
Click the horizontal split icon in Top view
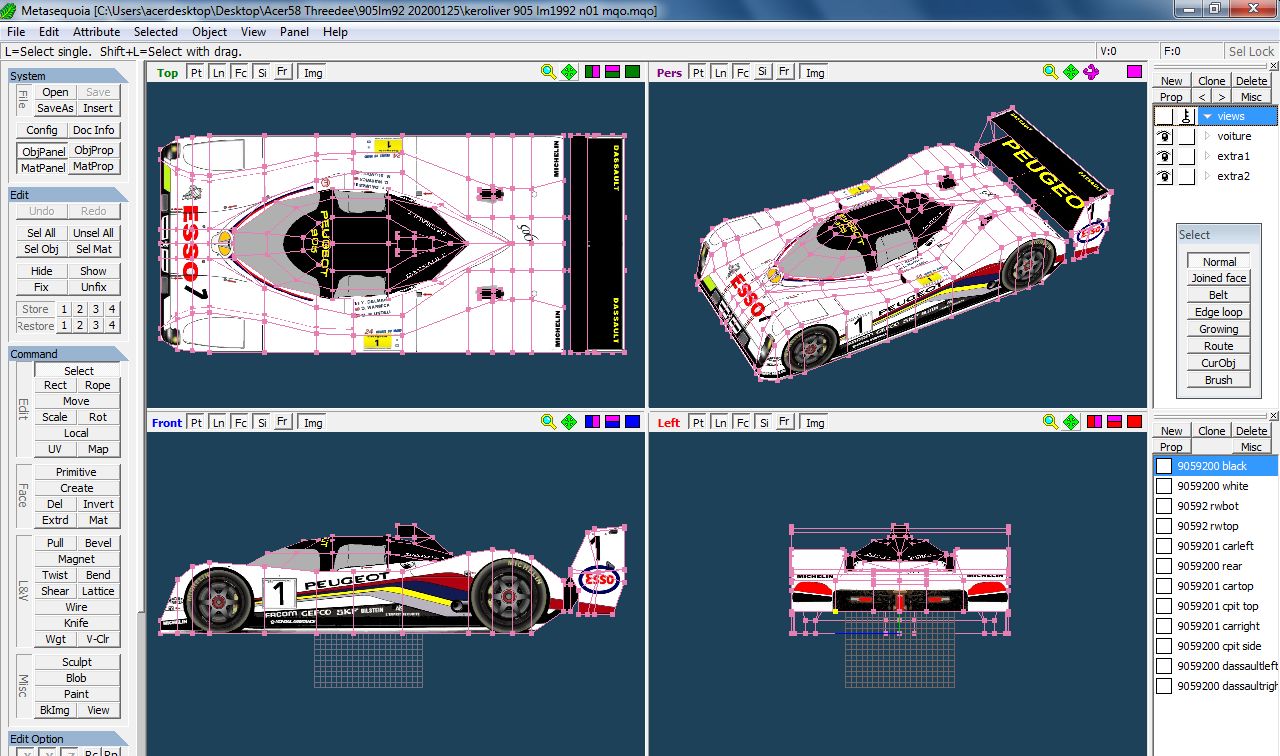(x=613, y=72)
